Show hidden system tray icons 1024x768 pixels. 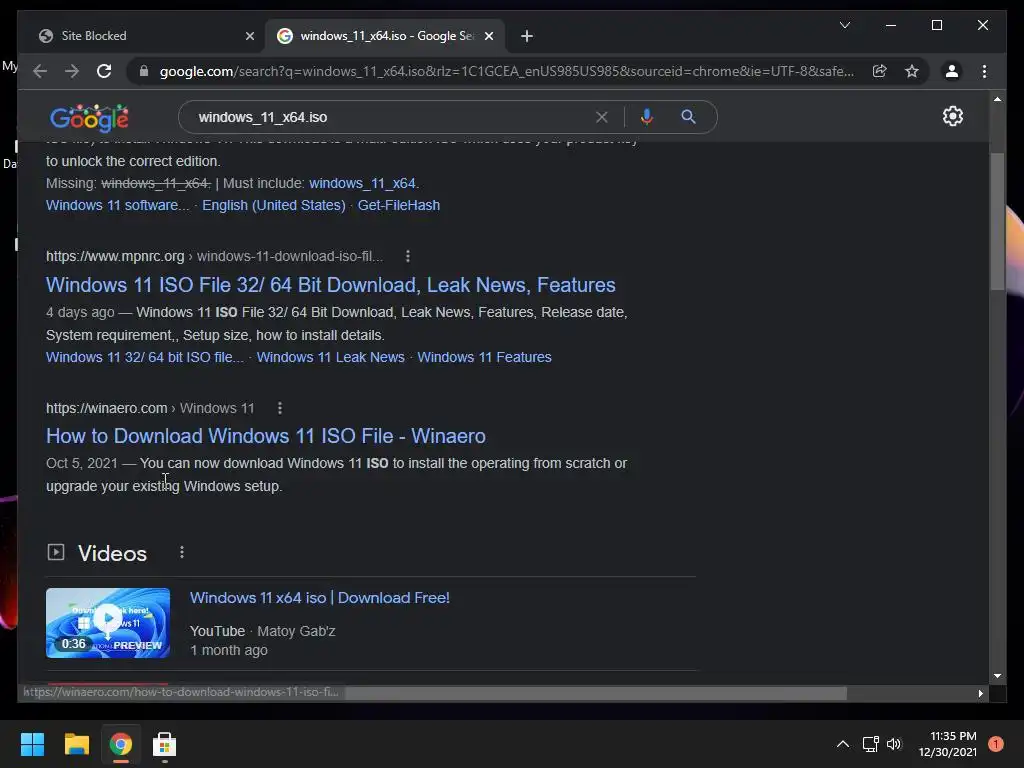click(x=843, y=744)
